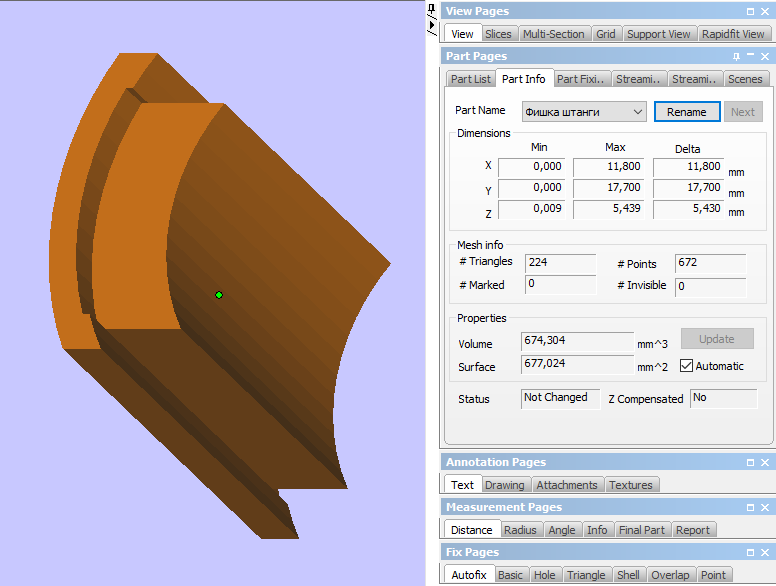Viewport: 776px width, 586px height.
Task: Close the Fix Pages panel
Action: click(x=765, y=552)
